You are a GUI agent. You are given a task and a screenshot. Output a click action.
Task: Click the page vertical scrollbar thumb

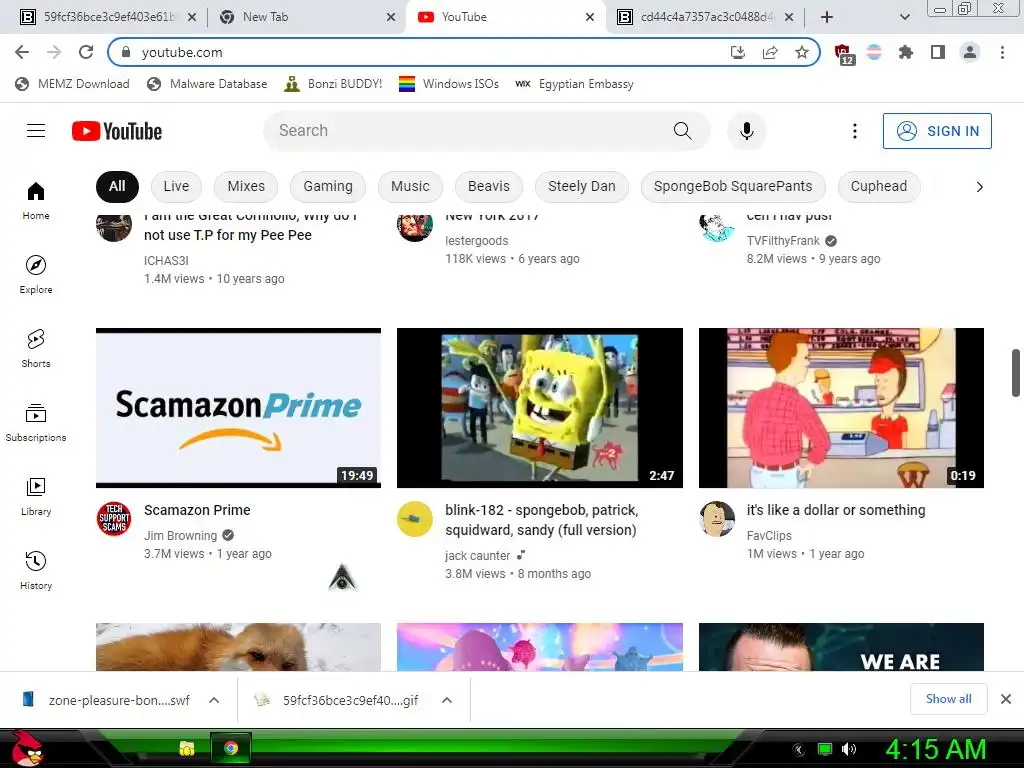tap(1016, 373)
